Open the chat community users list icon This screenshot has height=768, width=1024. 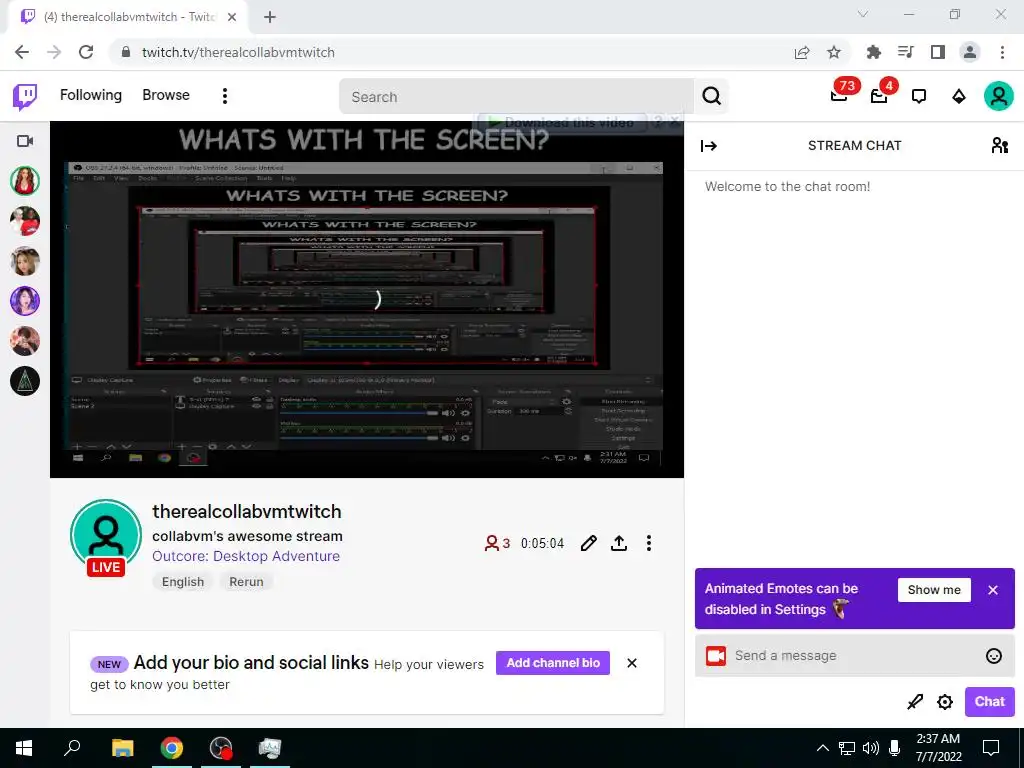pos(999,145)
